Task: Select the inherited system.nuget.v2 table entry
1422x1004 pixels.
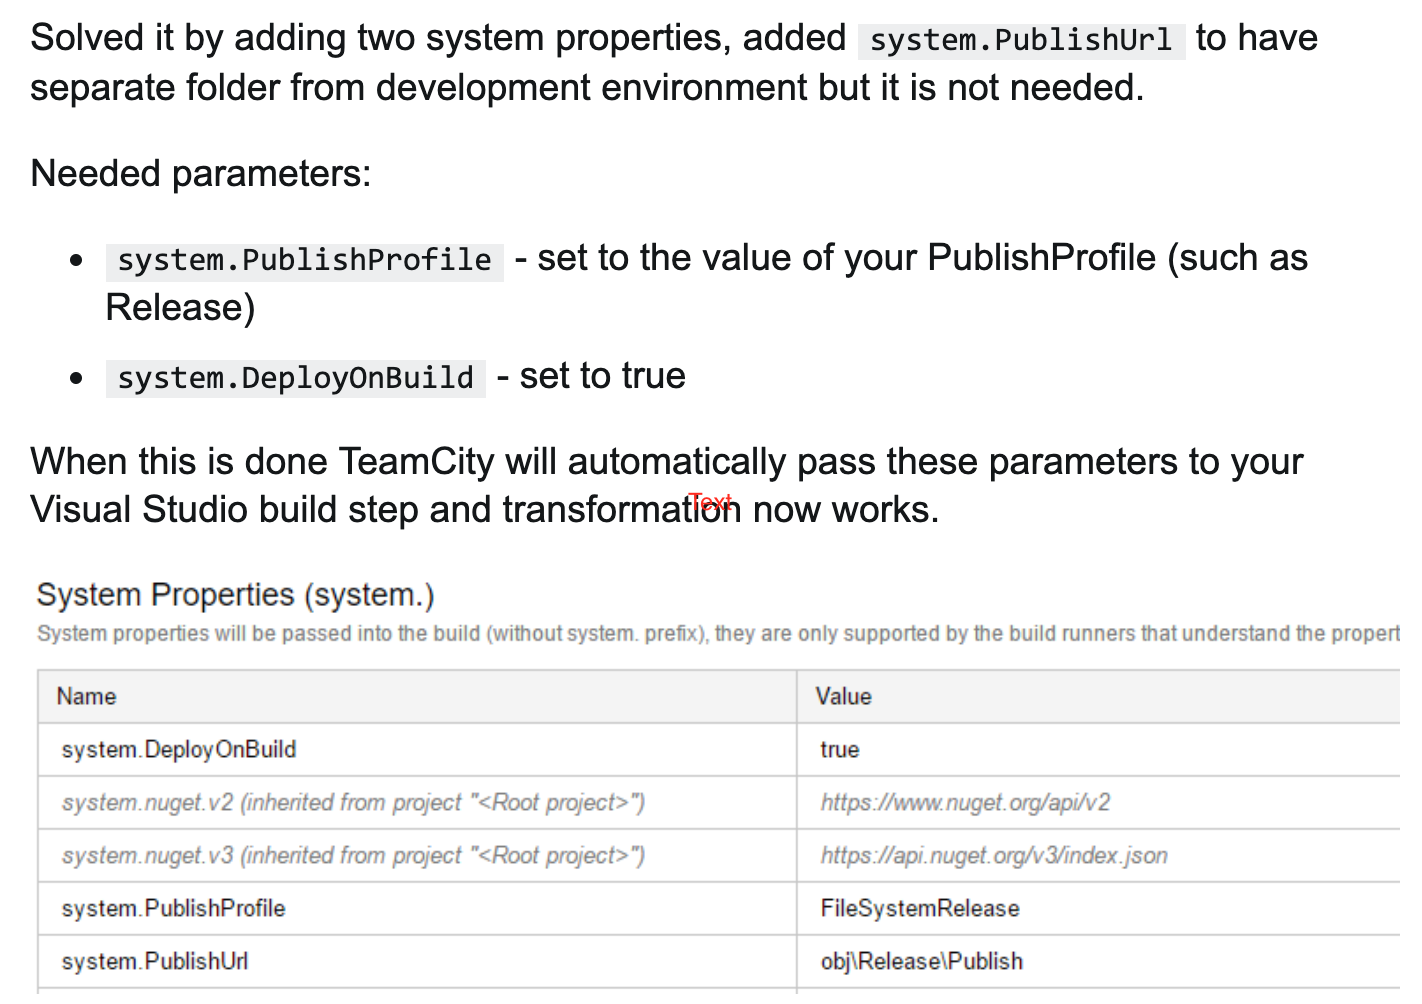Action: [353, 803]
